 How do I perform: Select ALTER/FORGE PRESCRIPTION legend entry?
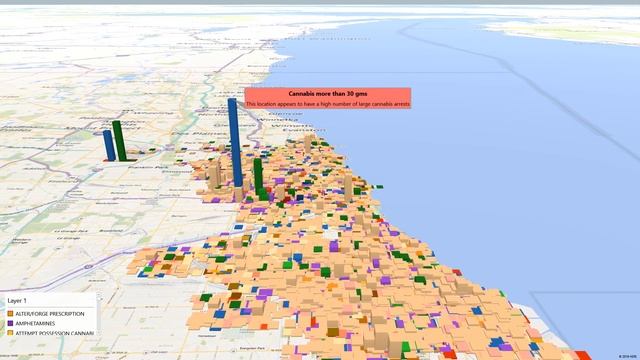(46, 314)
